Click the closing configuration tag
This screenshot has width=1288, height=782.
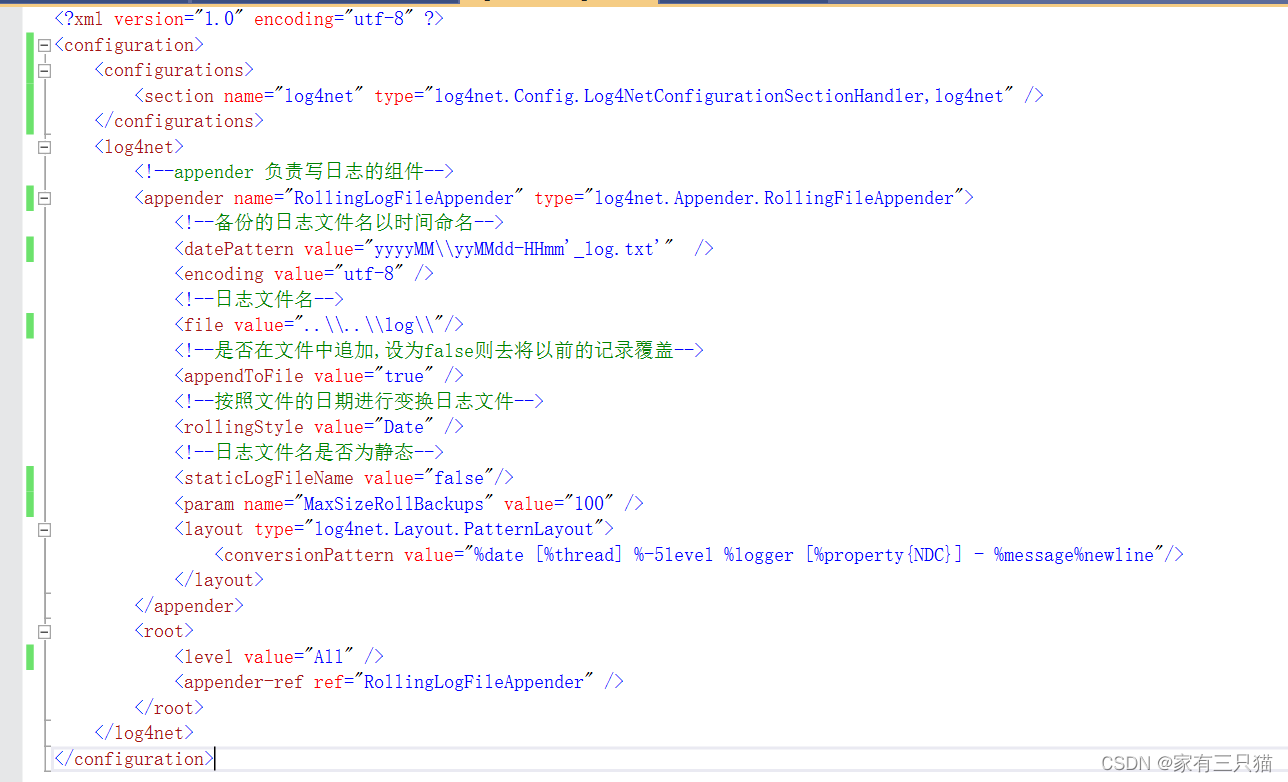[x=134, y=759]
